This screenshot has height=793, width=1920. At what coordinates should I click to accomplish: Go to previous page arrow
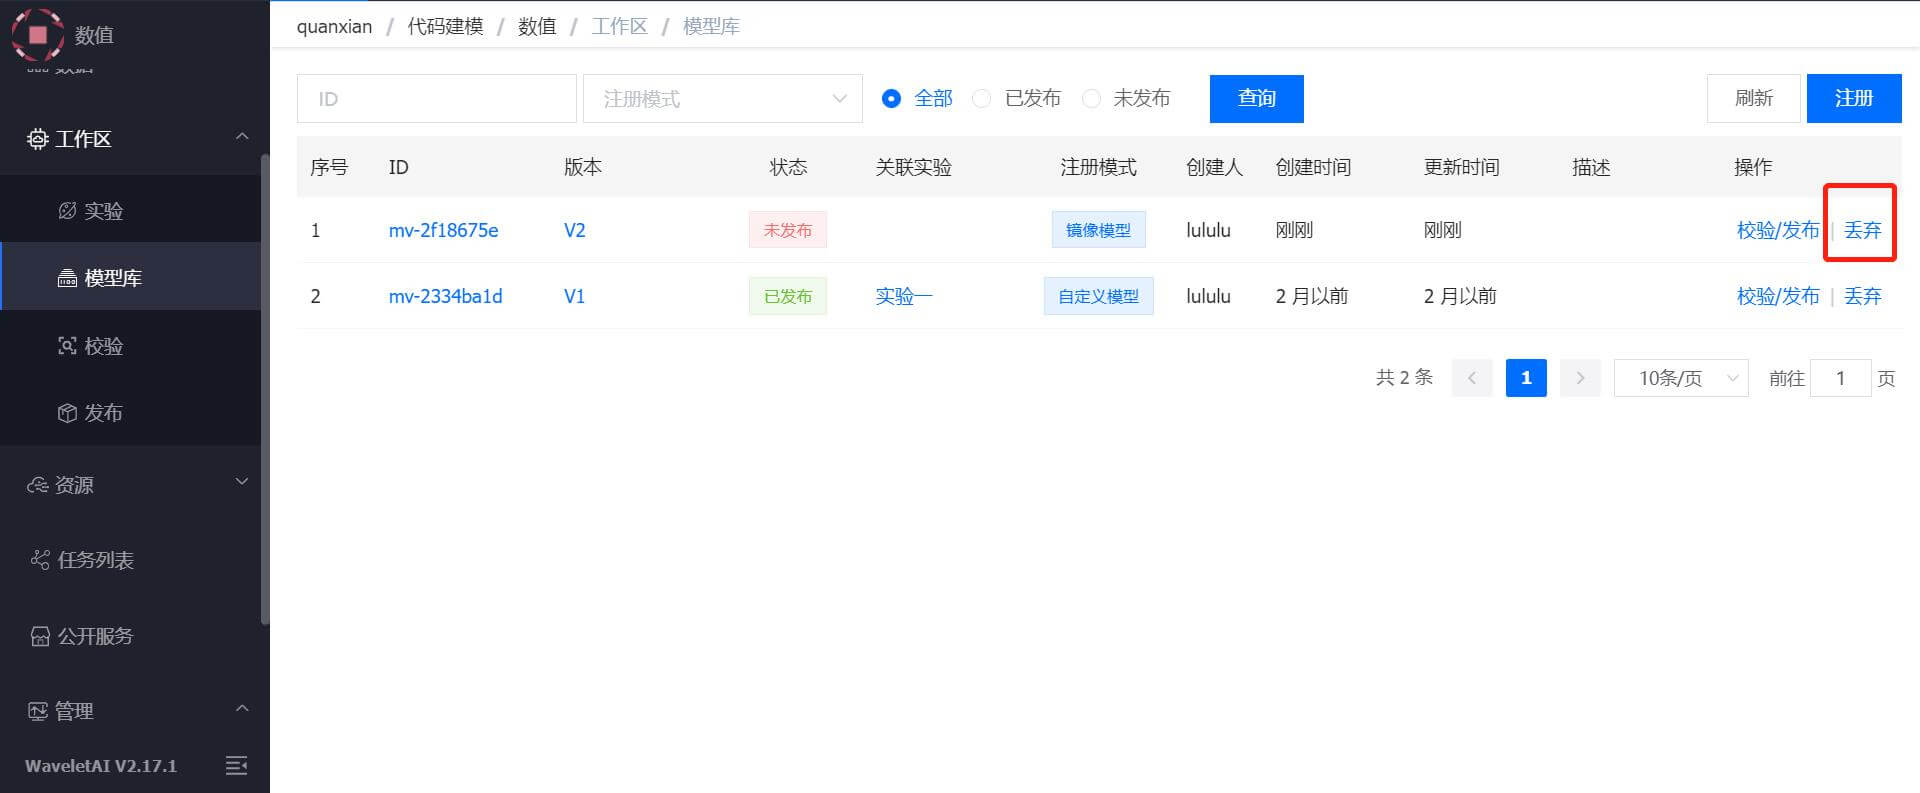1472,378
